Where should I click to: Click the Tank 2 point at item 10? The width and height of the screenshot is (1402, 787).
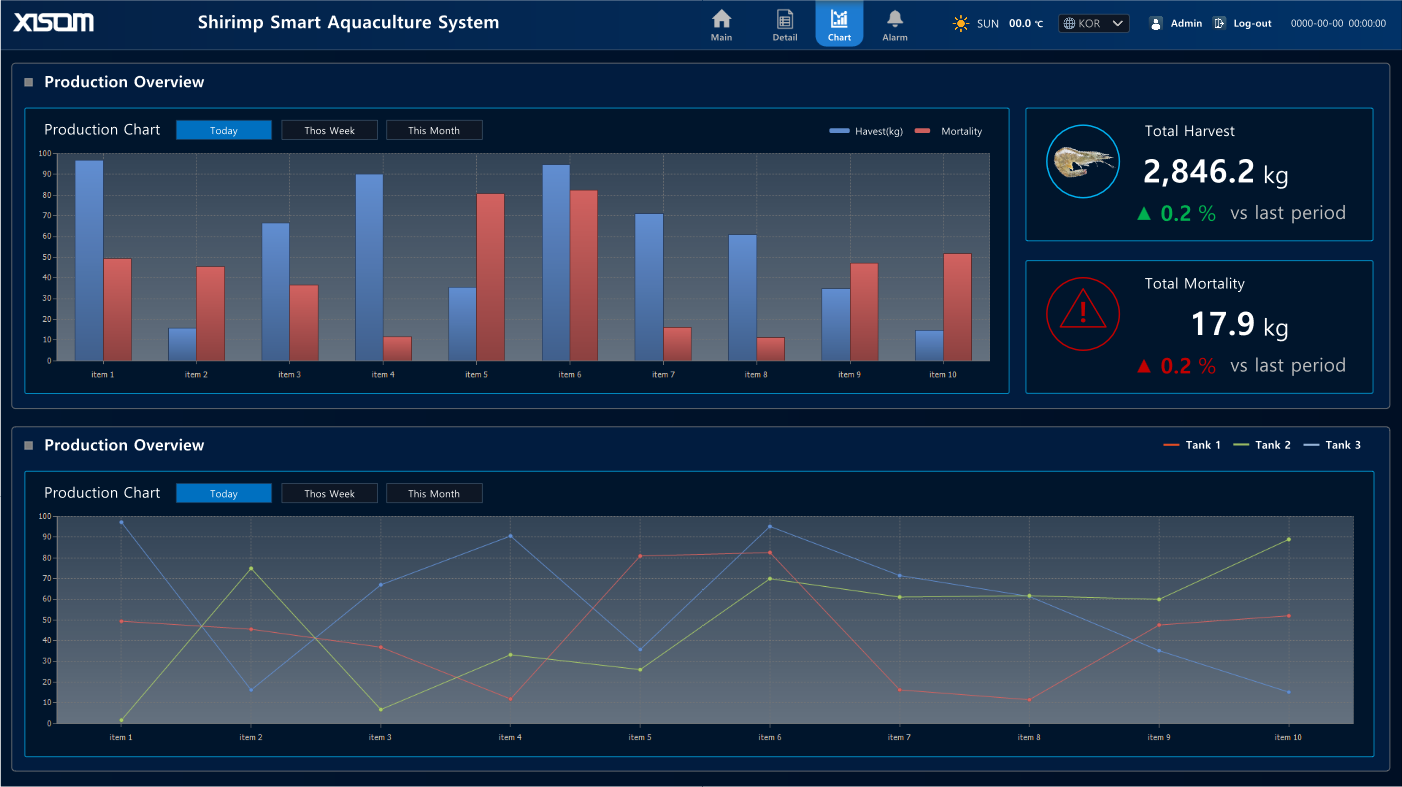coord(1288,539)
